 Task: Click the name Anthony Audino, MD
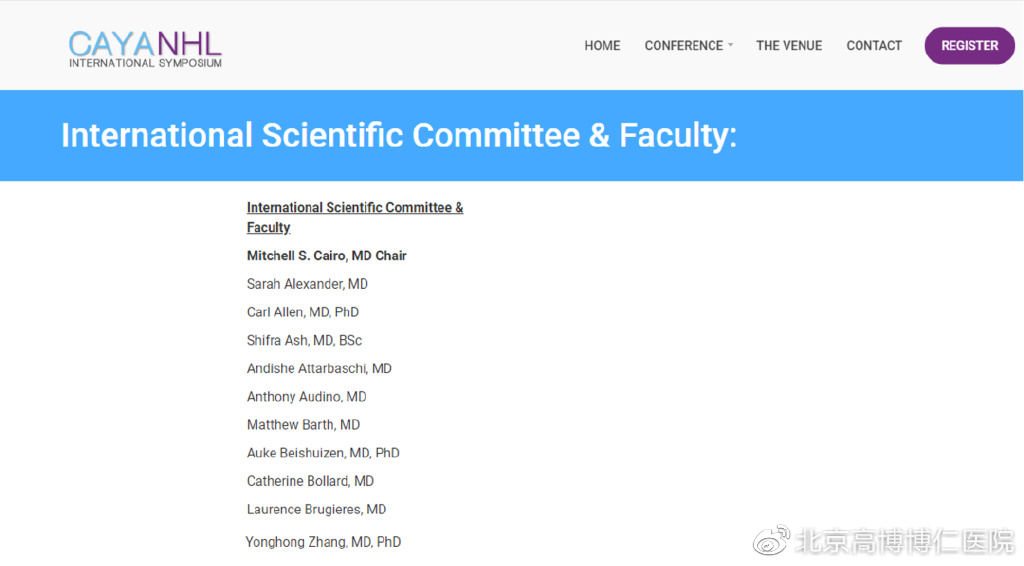pos(306,396)
